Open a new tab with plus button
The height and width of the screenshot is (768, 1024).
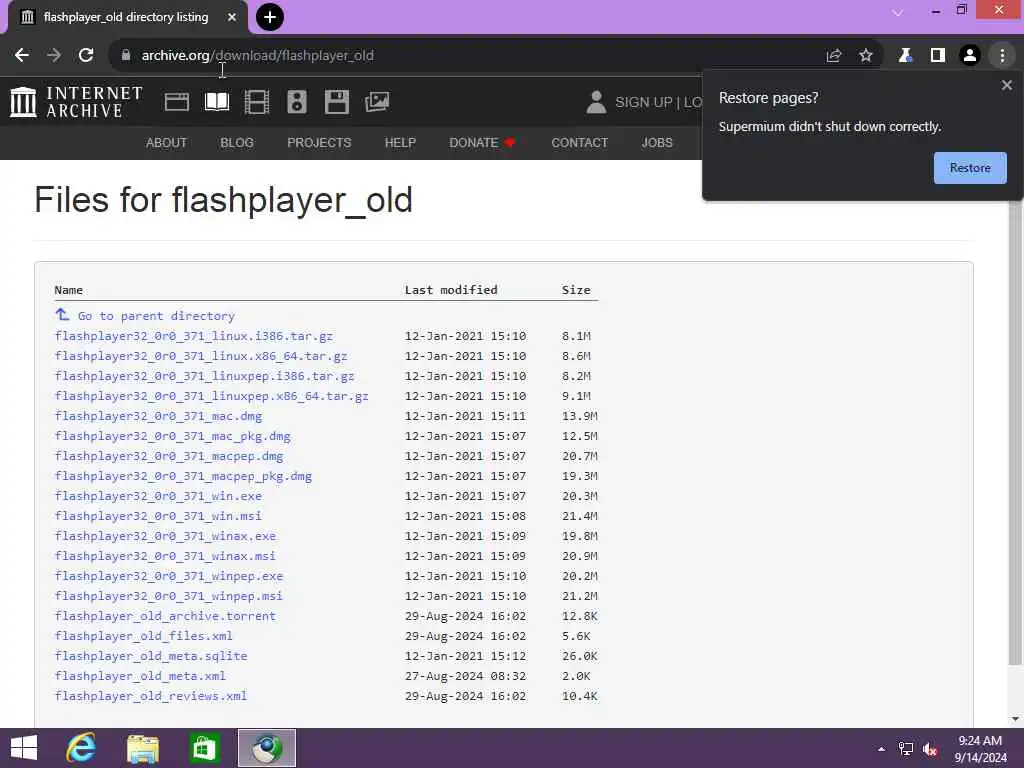(270, 17)
